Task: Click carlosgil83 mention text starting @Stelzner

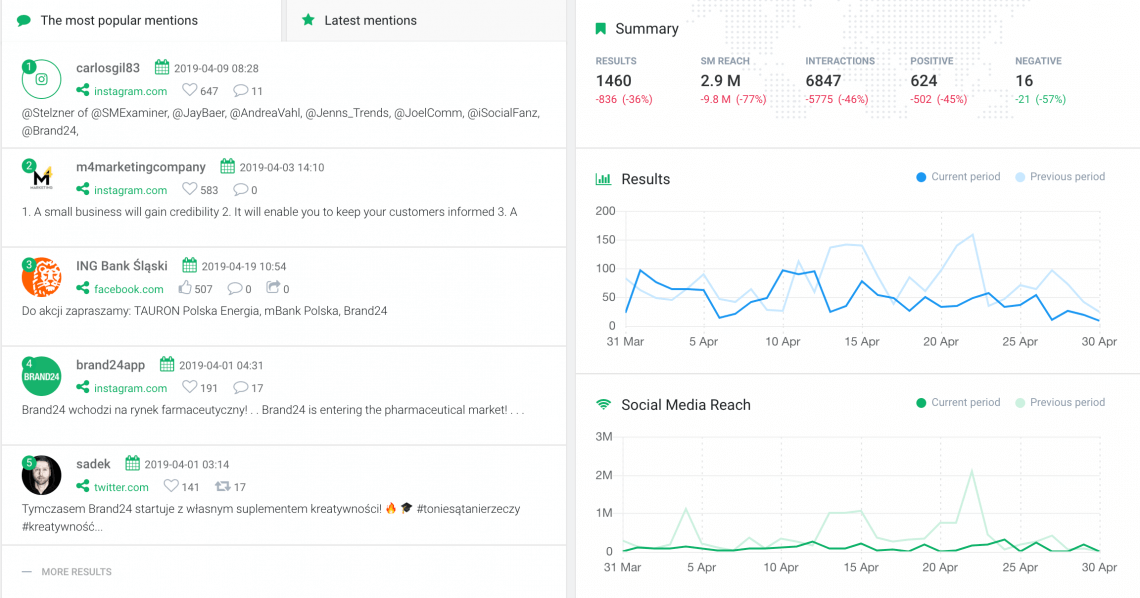Action: pyautogui.click(x=281, y=122)
